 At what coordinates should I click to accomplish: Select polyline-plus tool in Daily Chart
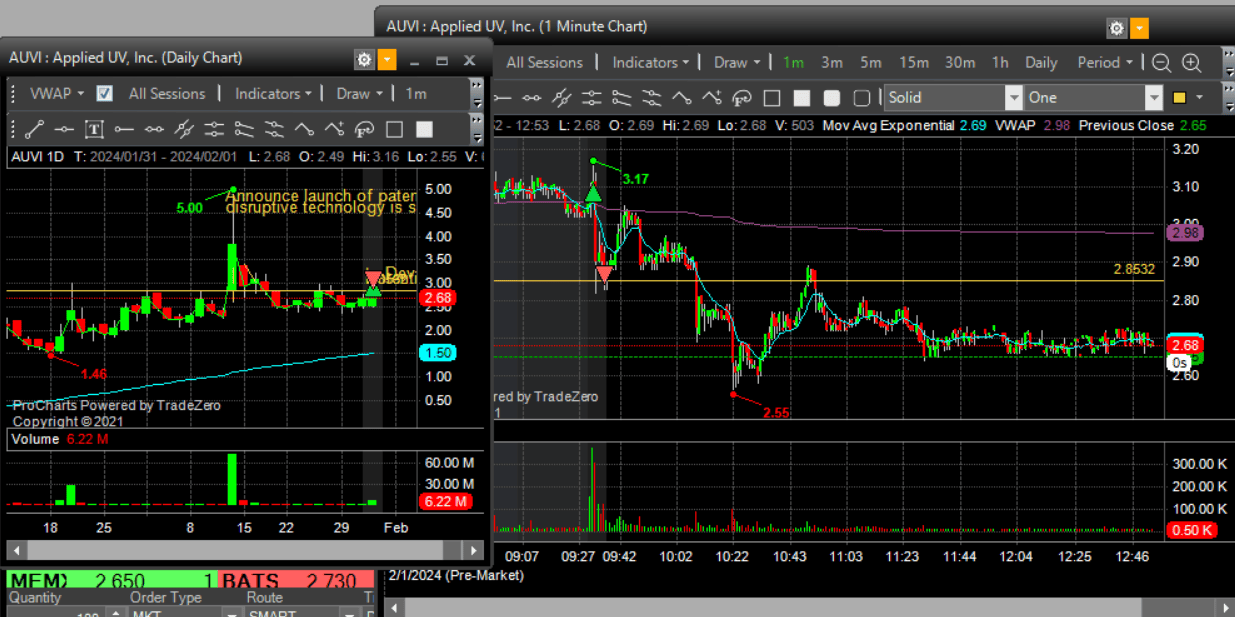pos(334,129)
